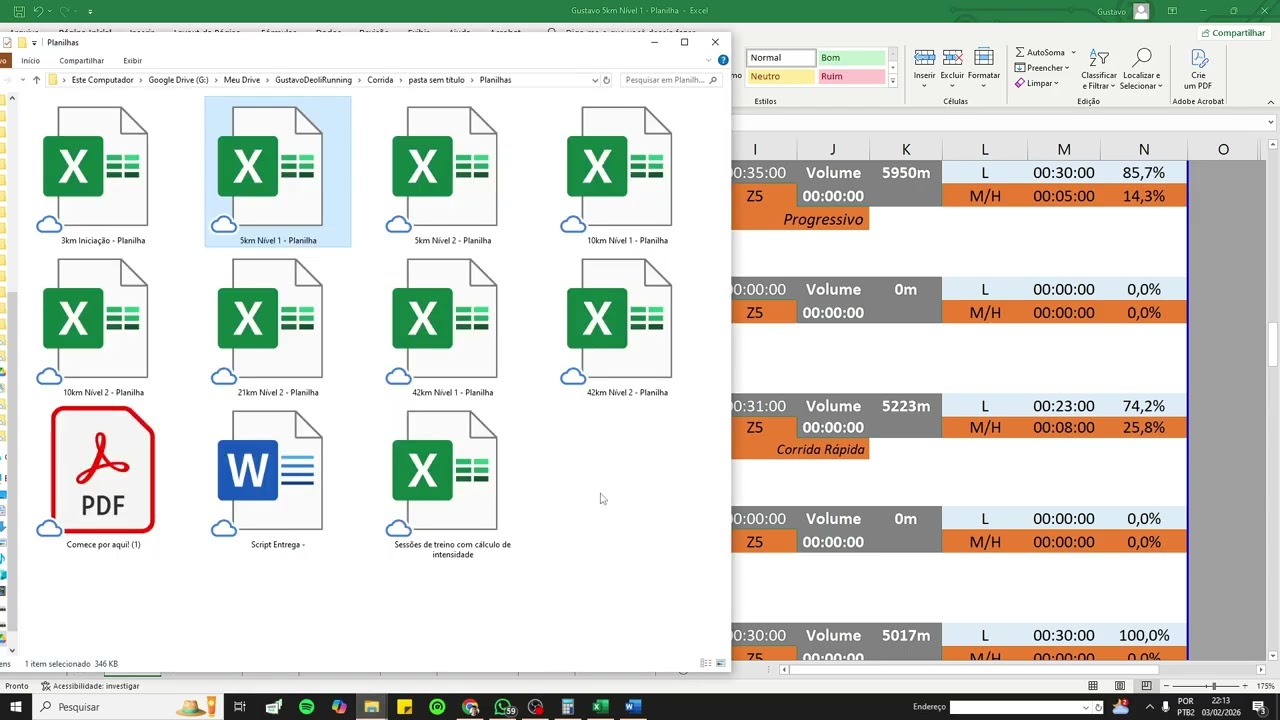This screenshot has width=1280, height=720.
Task: Go up one folder in Explorer
Action: click(x=36, y=80)
